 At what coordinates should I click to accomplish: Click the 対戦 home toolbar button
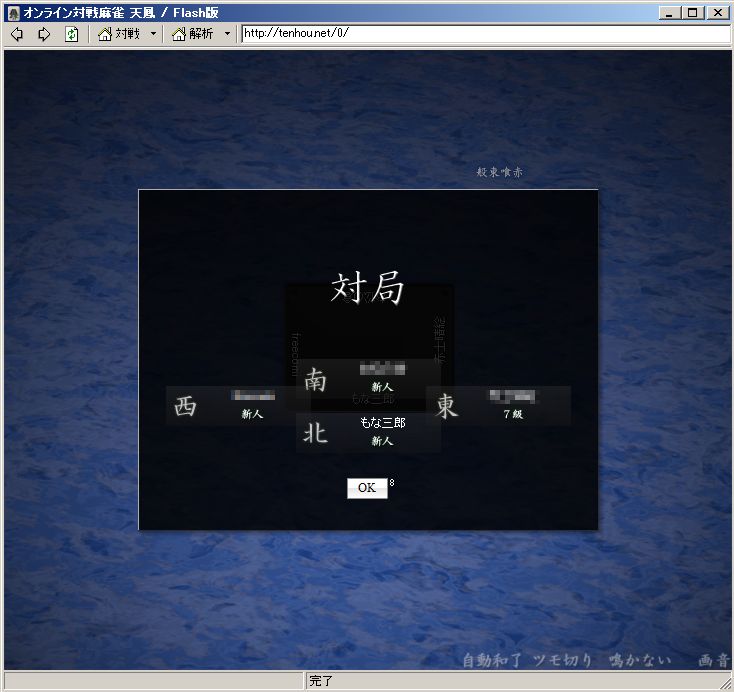119,34
